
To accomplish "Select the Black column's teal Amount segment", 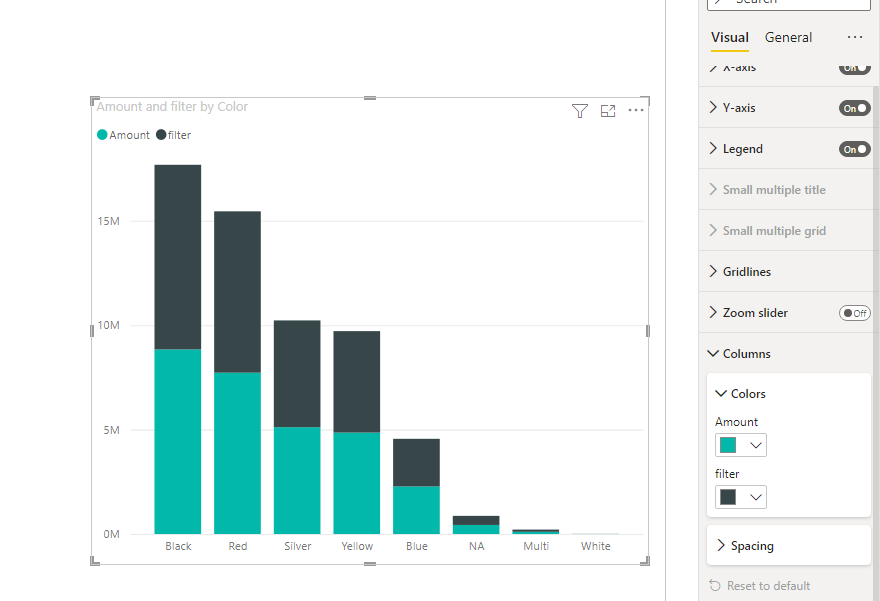I will 178,442.
